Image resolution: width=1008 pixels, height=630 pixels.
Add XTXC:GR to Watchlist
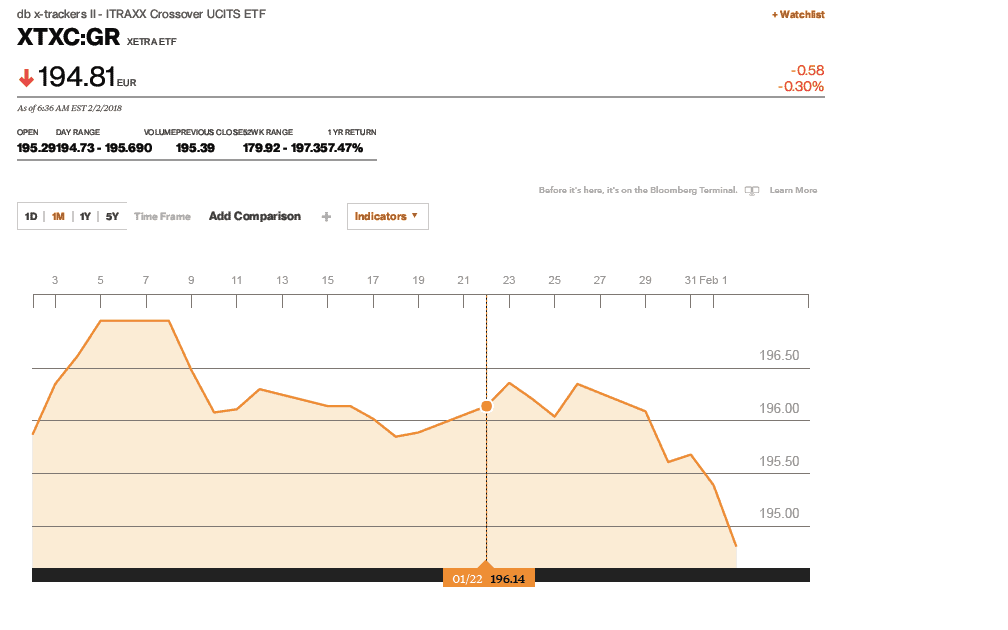[x=798, y=14]
